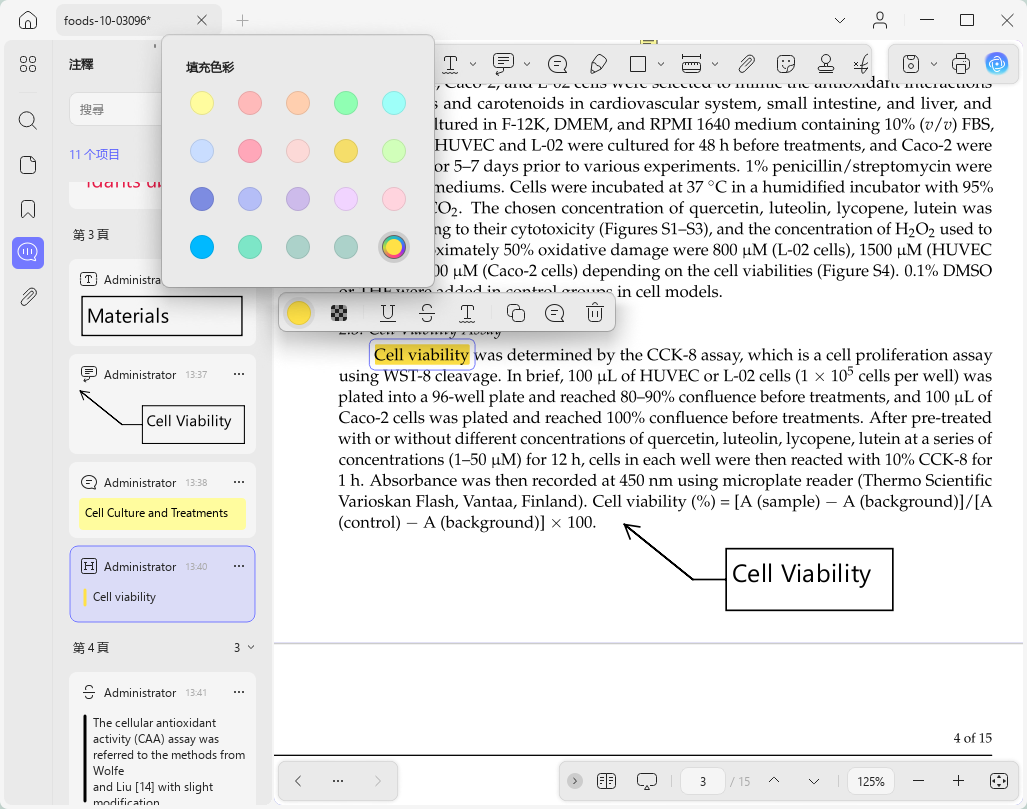Go to the next page arrow
The image size is (1027, 809).
click(813, 781)
